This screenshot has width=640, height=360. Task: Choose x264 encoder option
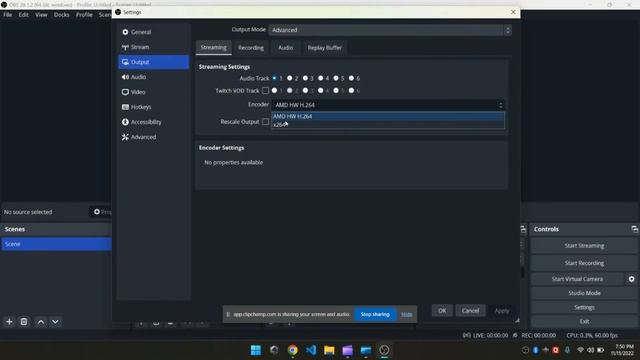(x=388, y=124)
